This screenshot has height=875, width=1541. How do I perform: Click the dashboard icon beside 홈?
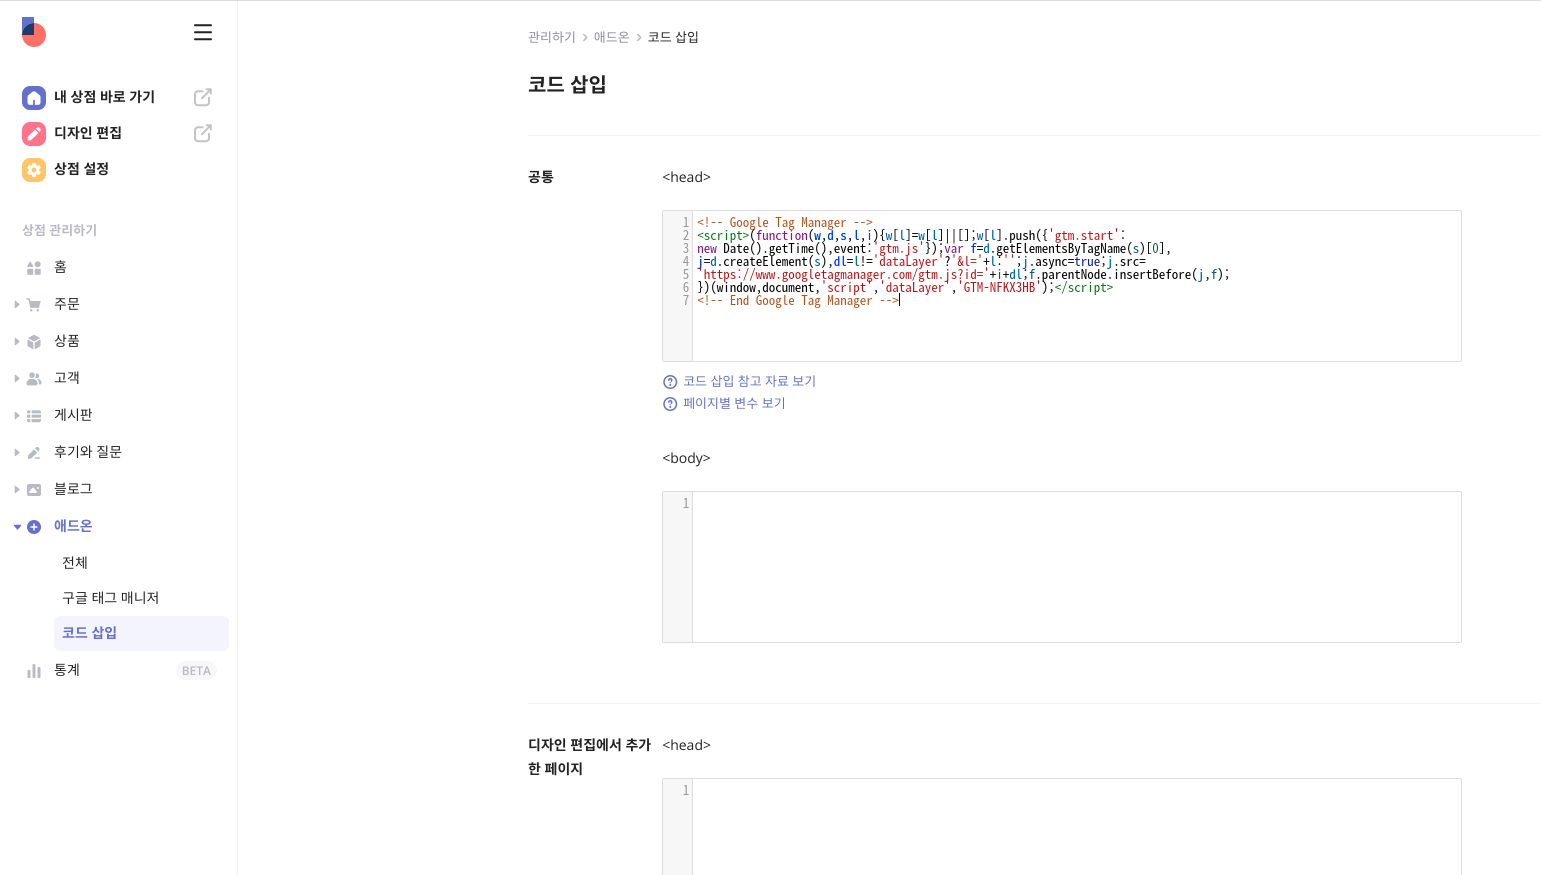coord(34,268)
